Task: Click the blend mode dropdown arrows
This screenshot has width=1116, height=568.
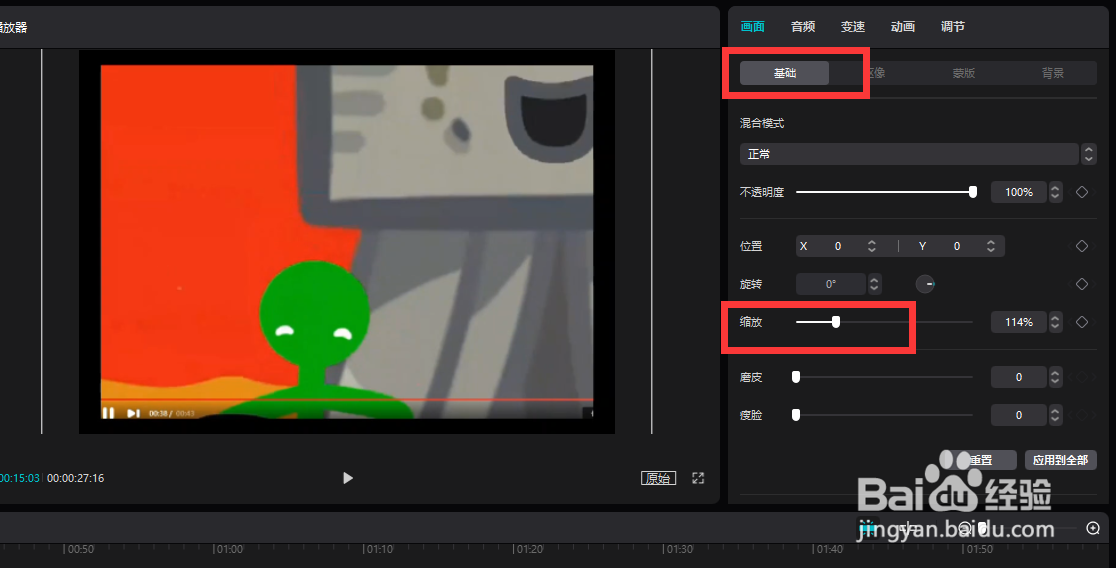Action: tap(1088, 154)
